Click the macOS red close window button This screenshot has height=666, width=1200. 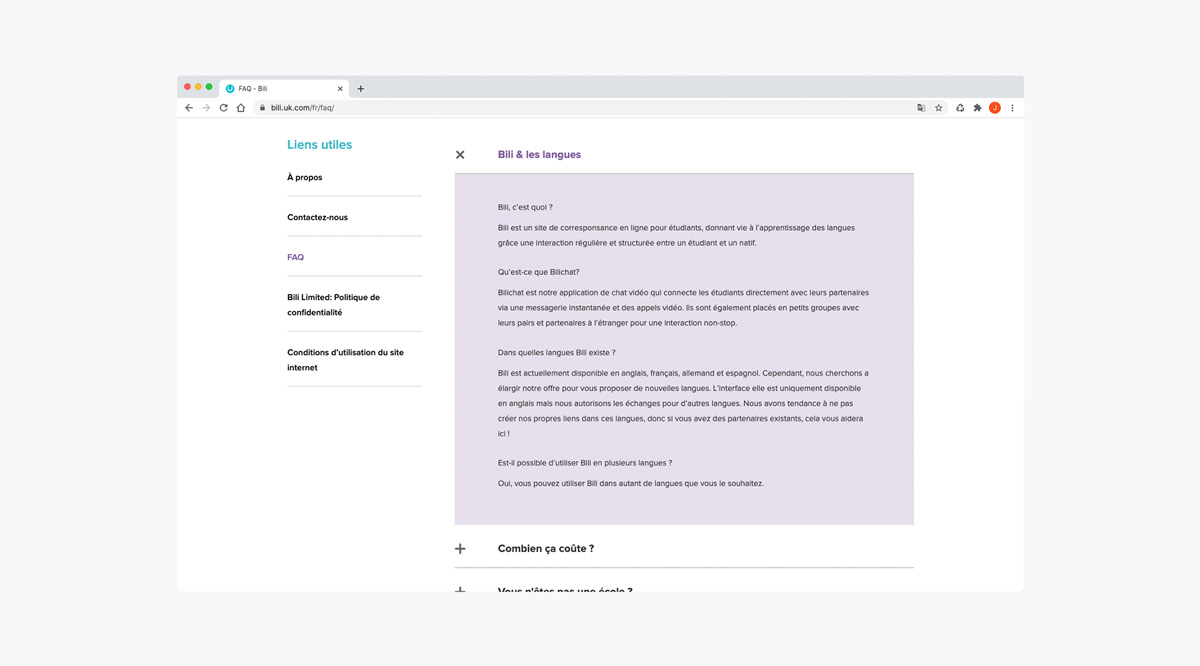click(187, 87)
